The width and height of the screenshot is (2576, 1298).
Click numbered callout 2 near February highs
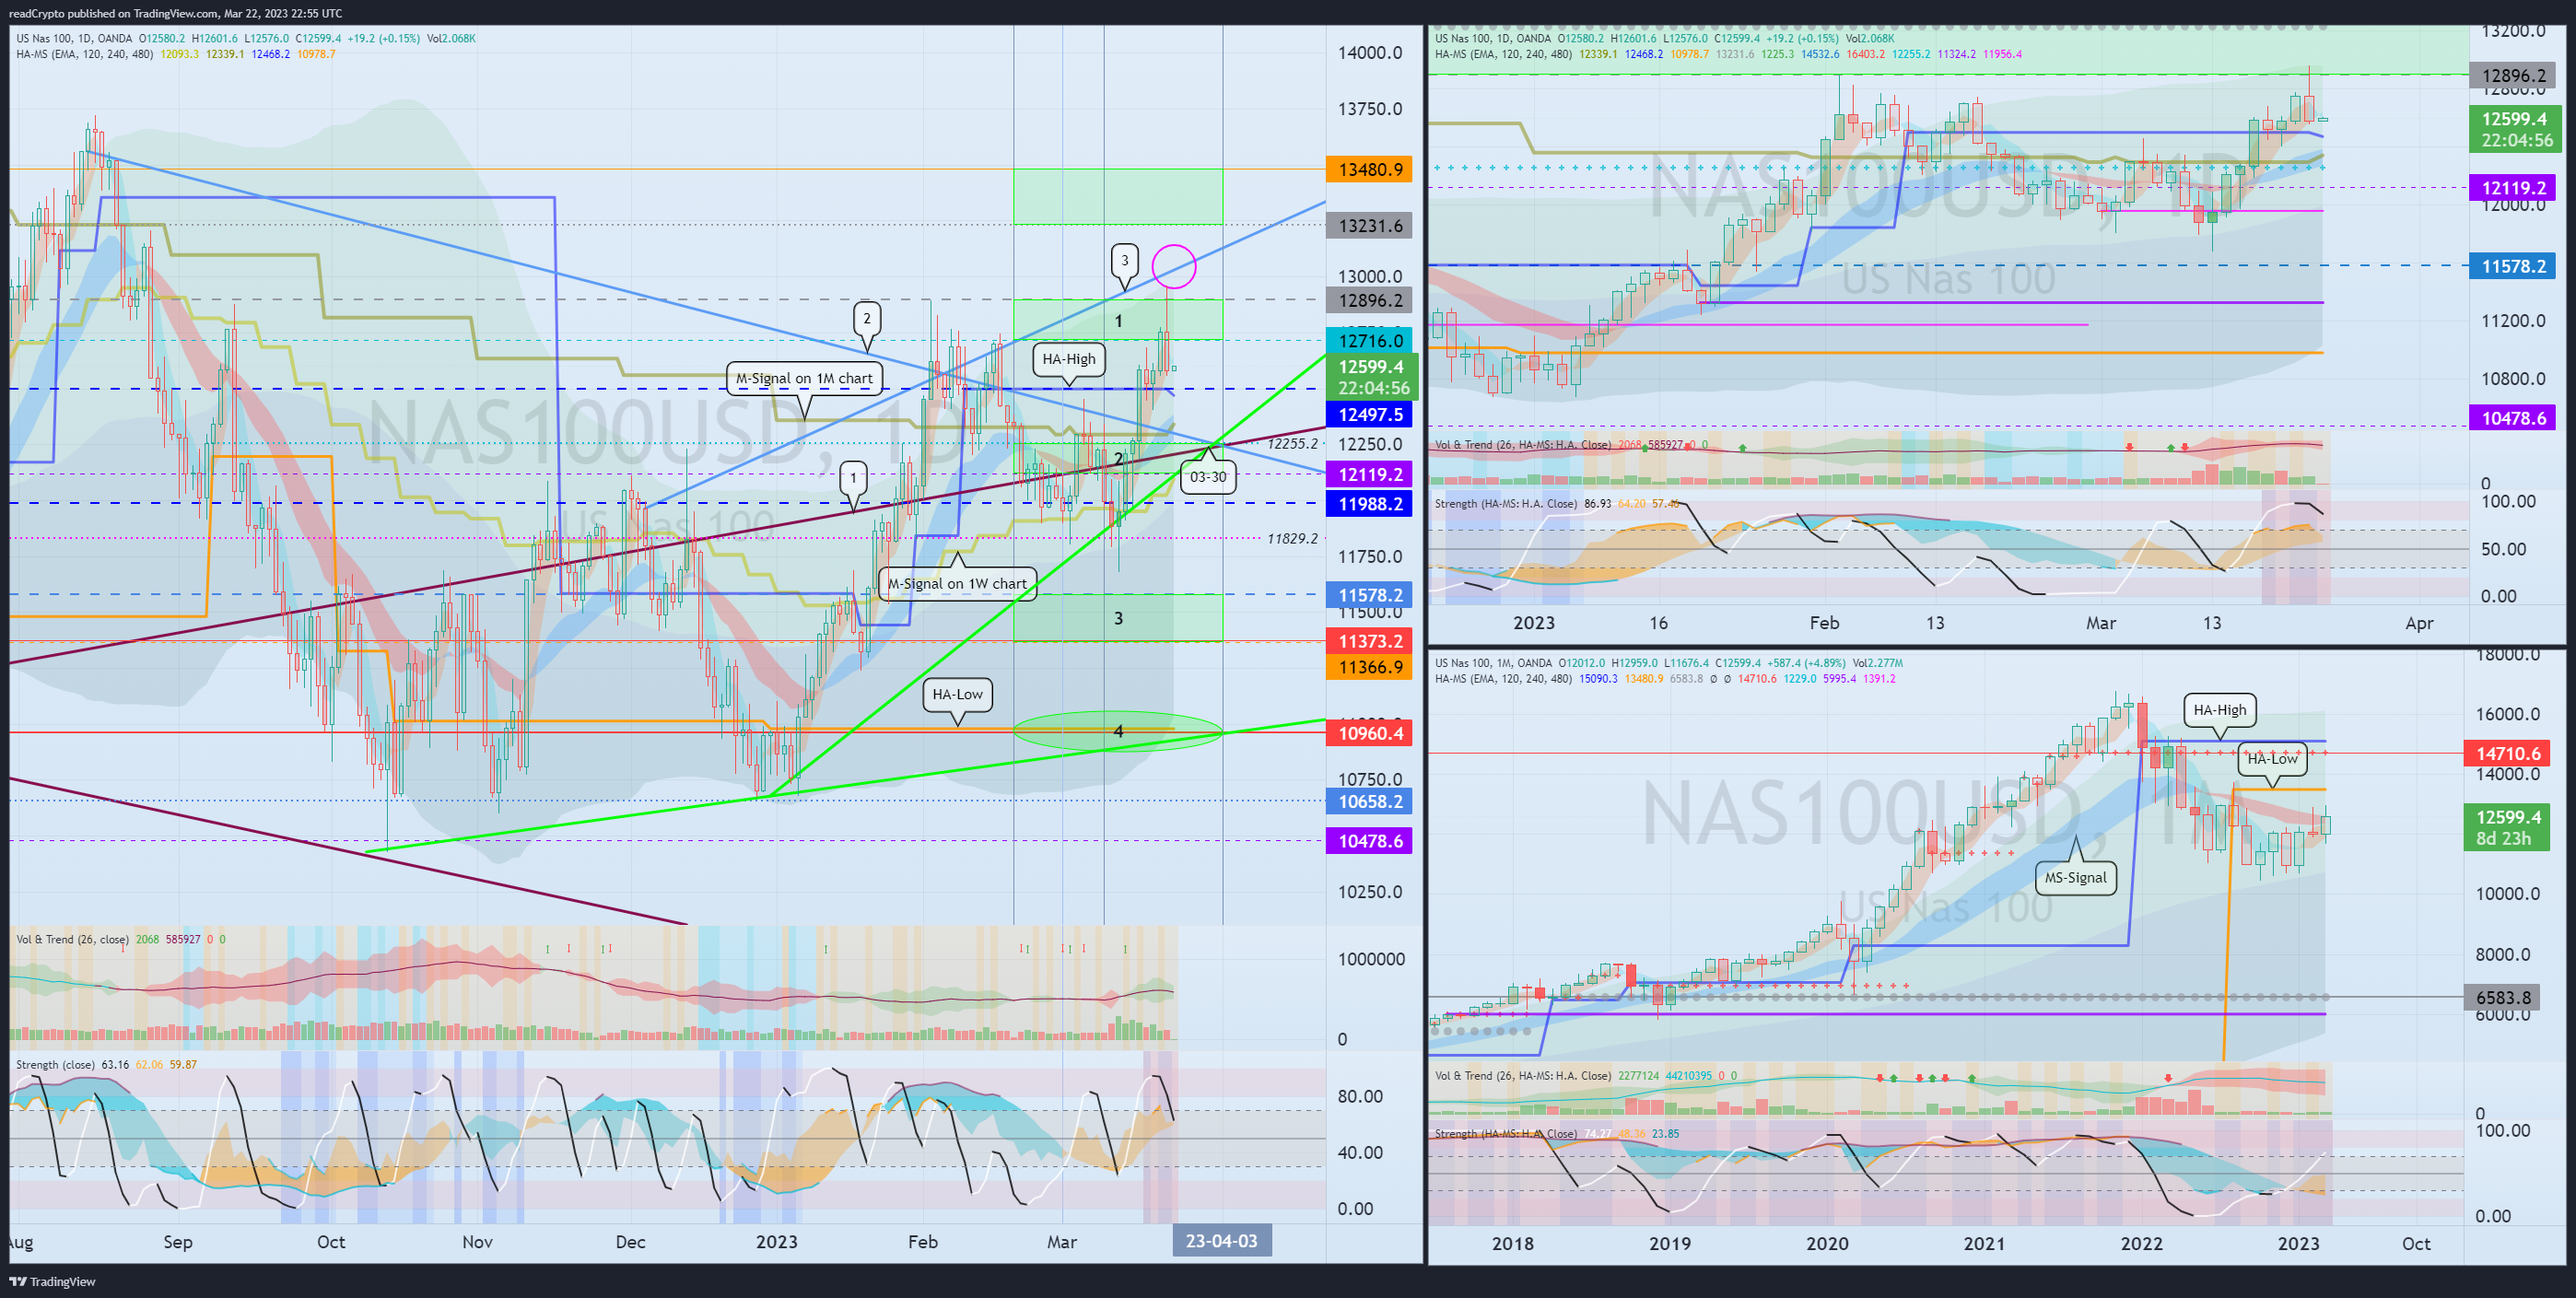tap(866, 318)
